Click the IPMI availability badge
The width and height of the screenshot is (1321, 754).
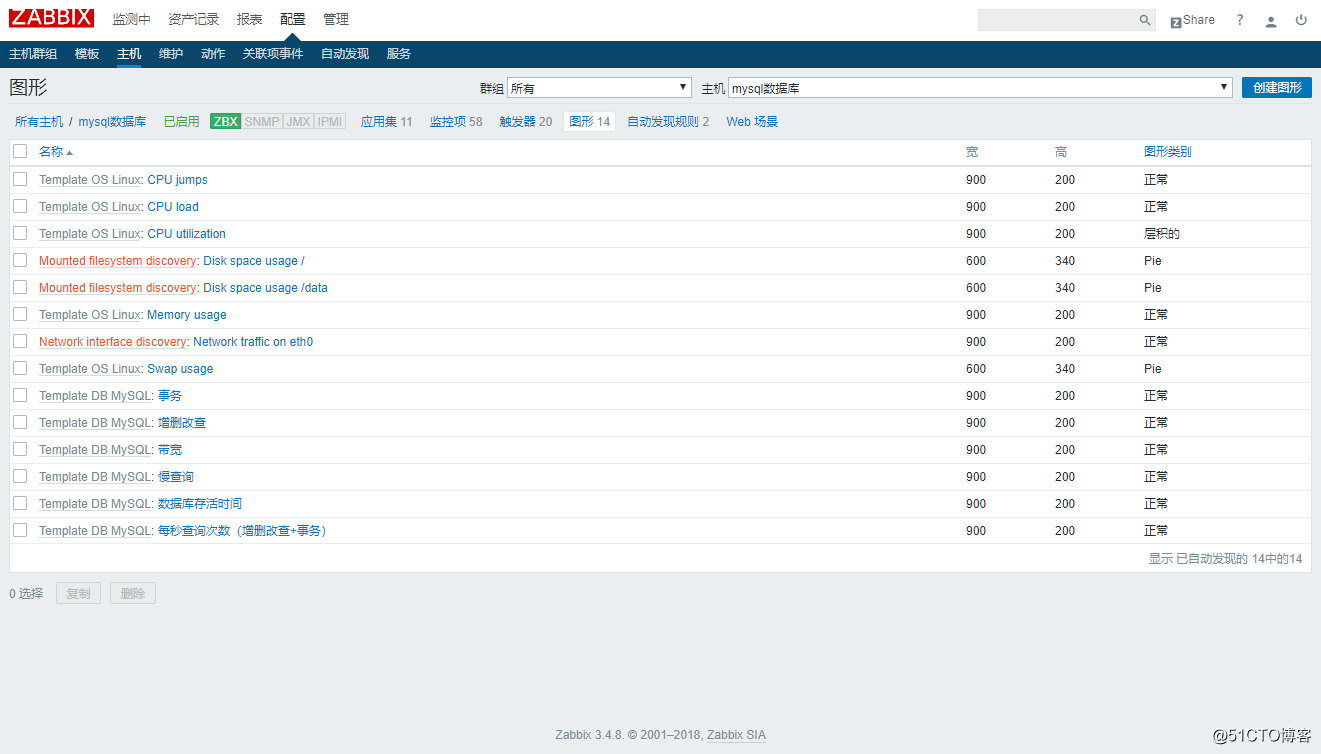point(330,121)
